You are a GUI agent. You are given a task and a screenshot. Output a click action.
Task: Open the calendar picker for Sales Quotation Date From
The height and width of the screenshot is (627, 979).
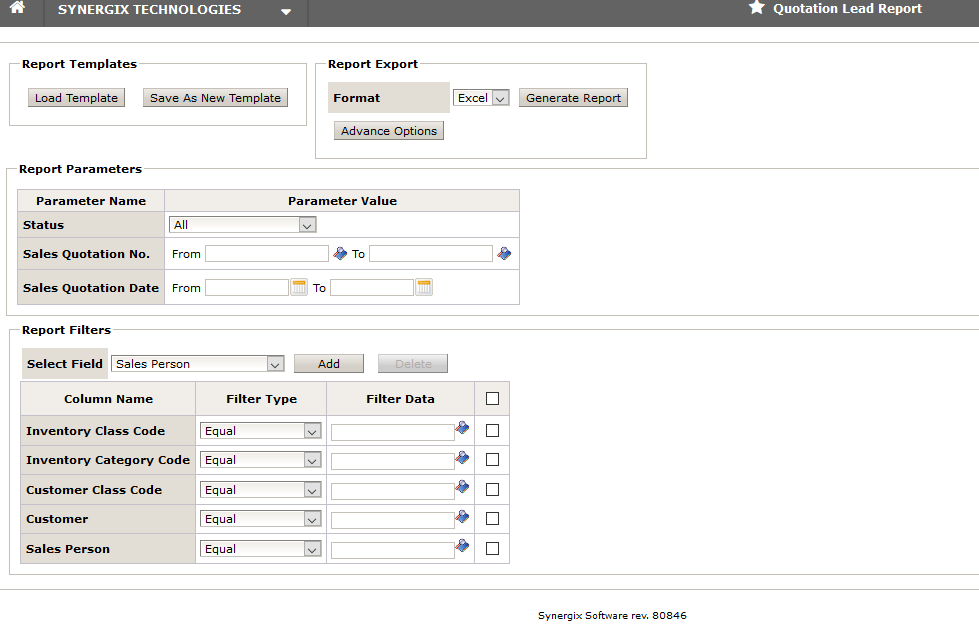pyautogui.click(x=298, y=287)
